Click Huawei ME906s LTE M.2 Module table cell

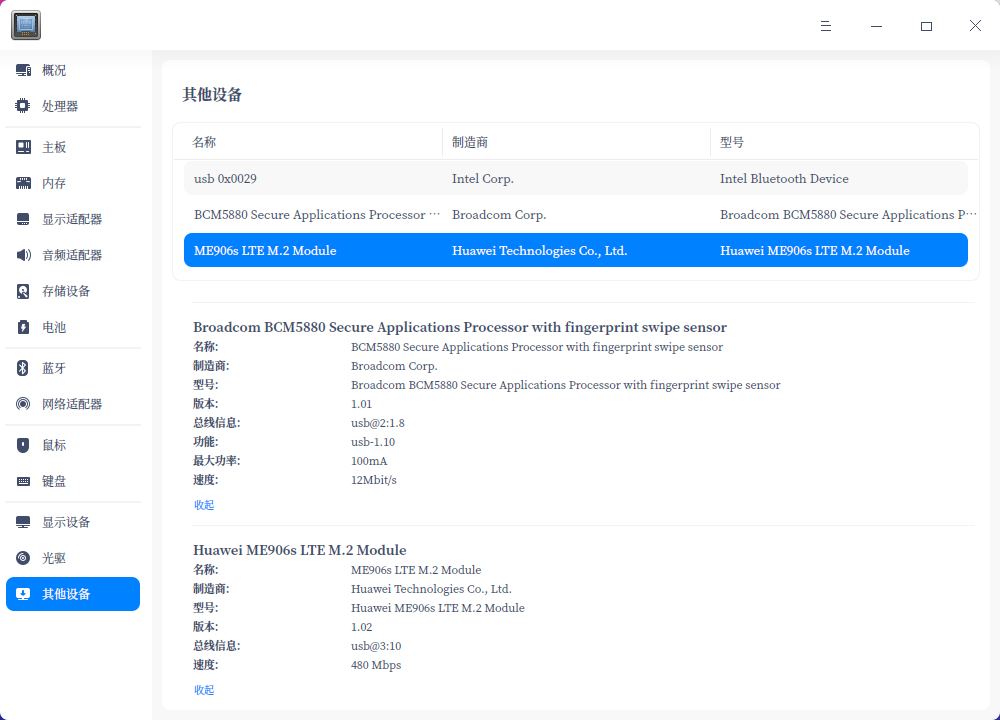coord(815,251)
